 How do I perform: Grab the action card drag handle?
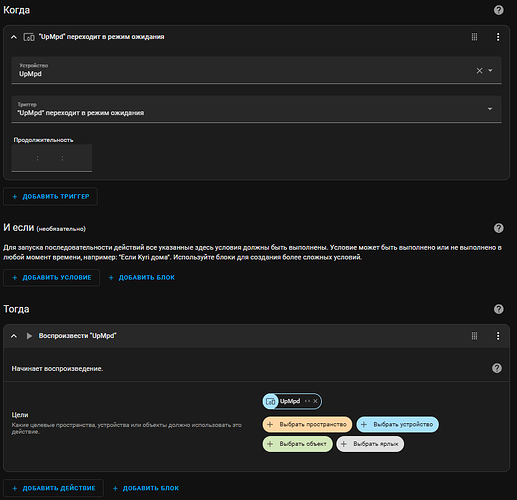pos(474,336)
